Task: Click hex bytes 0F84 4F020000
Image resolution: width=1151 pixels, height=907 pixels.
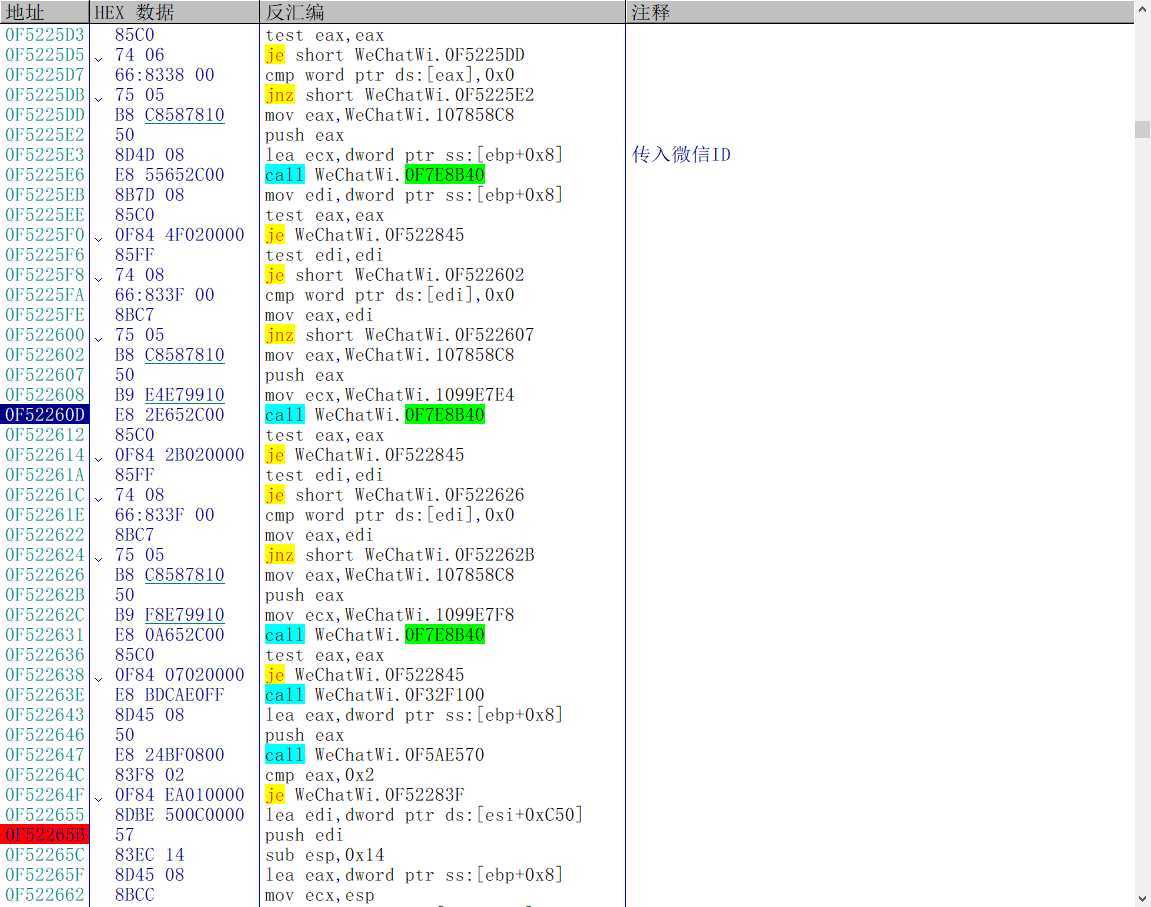Action: [179, 235]
